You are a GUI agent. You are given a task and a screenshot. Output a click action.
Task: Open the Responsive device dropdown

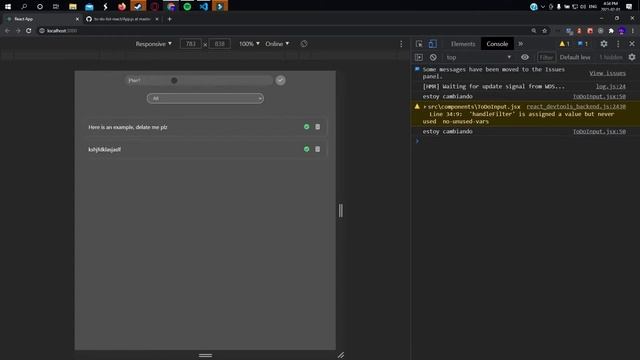(x=153, y=44)
